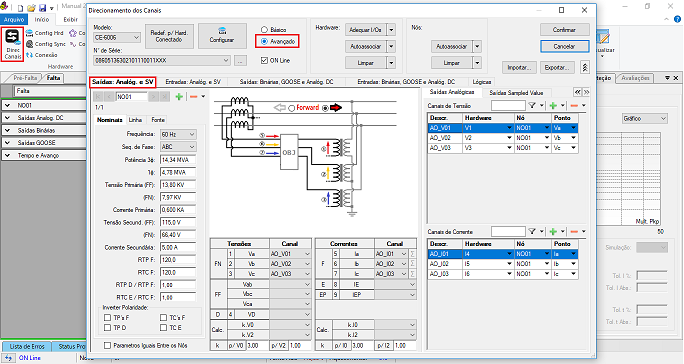Viewport: 684px width, 364px height.
Task: Click the expand arrows icon beside Exportar
Action: (585, 67)
